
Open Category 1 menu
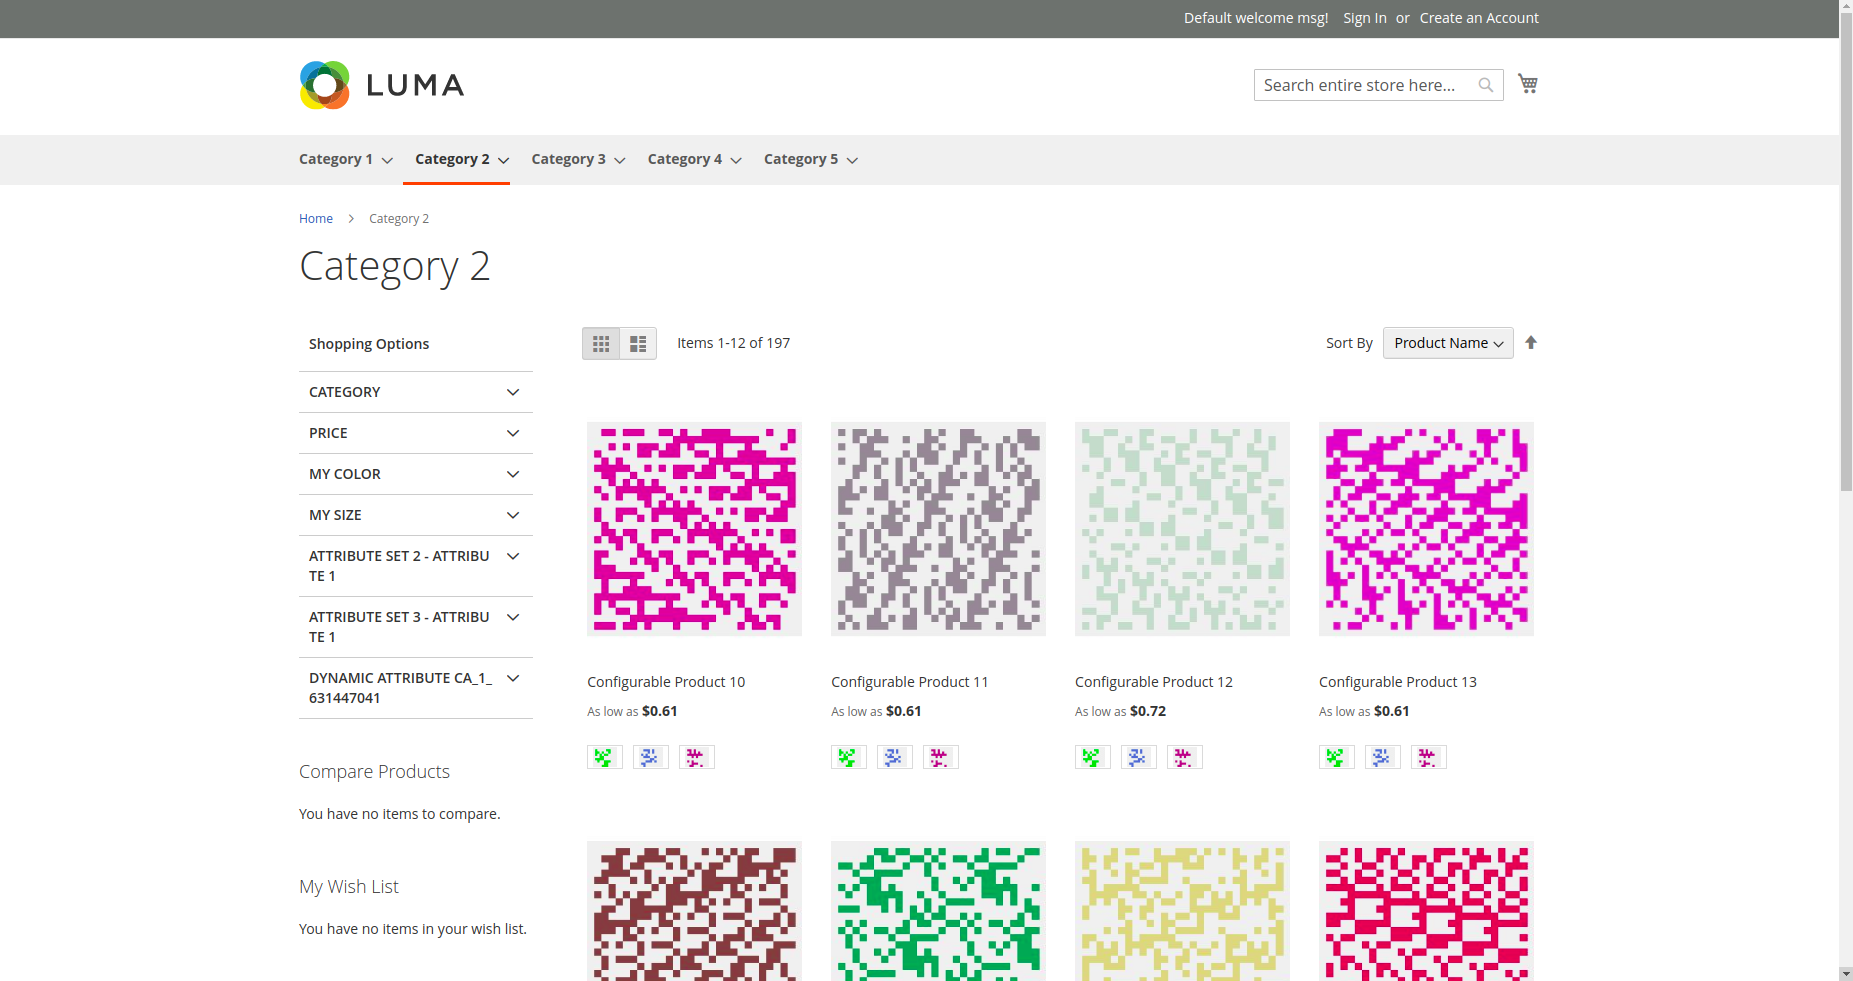(x=346, y=159)
